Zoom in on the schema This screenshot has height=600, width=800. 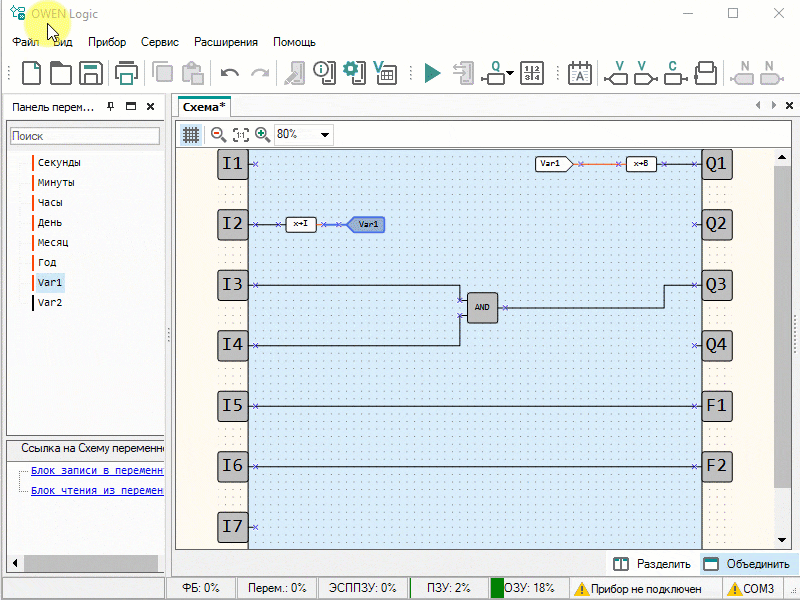coord(263,135)
